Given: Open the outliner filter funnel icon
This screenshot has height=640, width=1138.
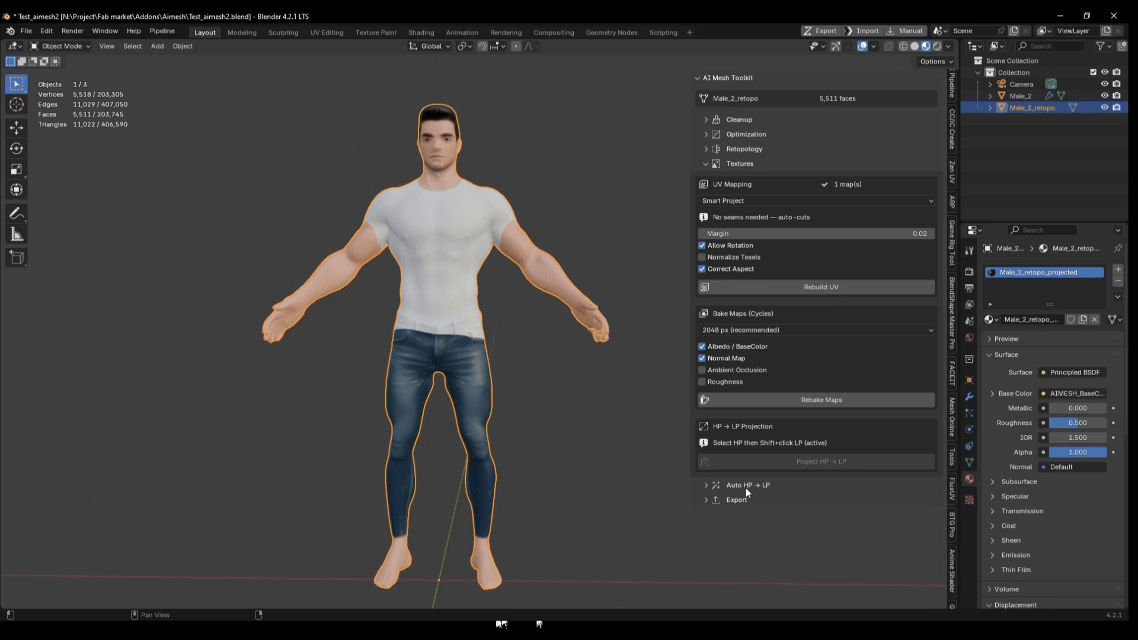Looking at the screenshot, I should pyautogui.click(x=1100, y=46).
